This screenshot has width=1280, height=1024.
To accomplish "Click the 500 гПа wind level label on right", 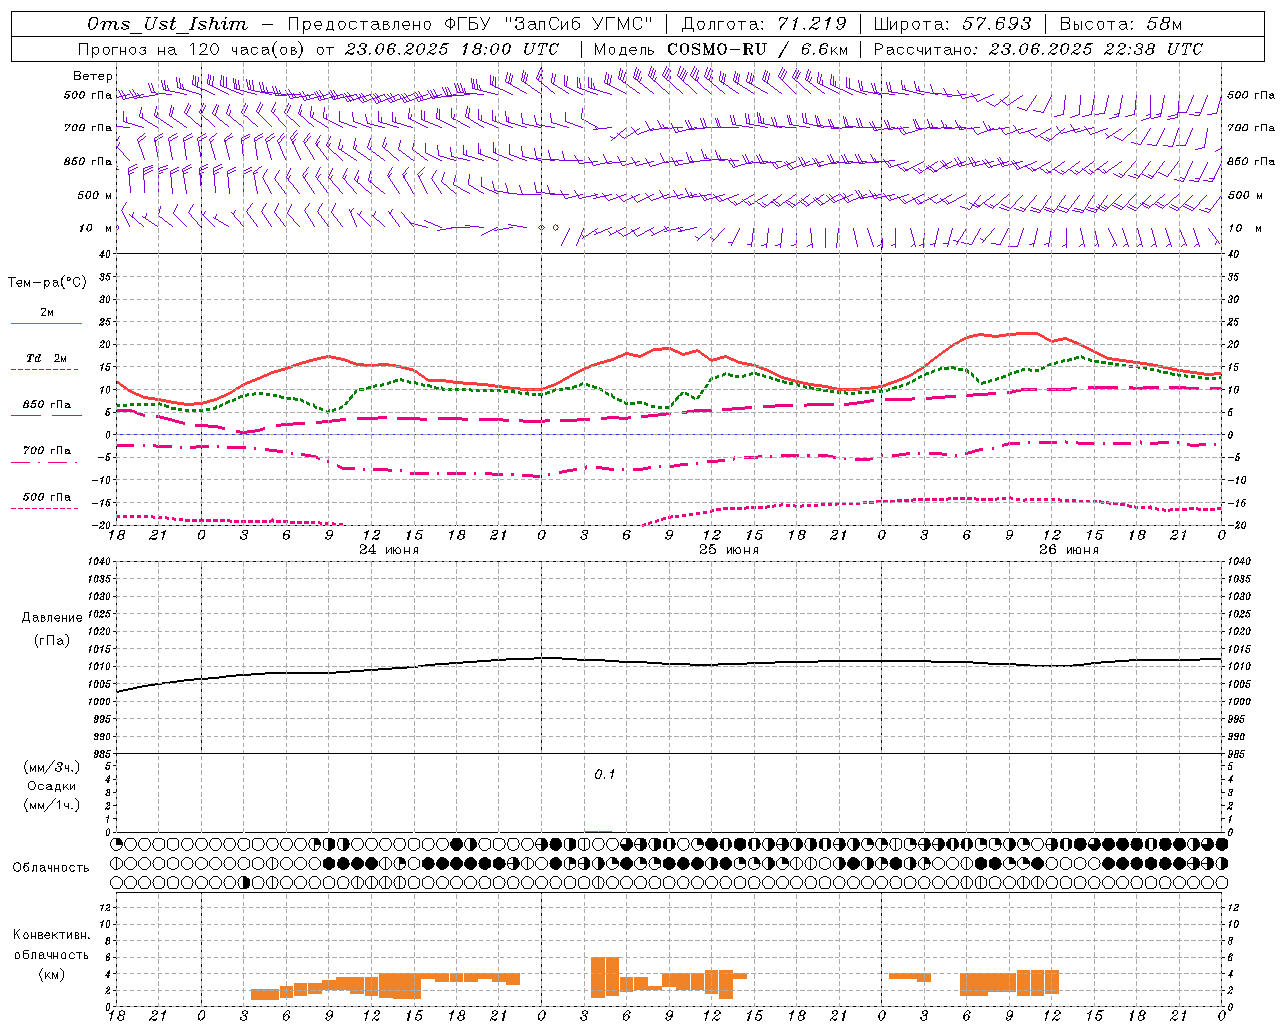I will tap(1251, 96).
